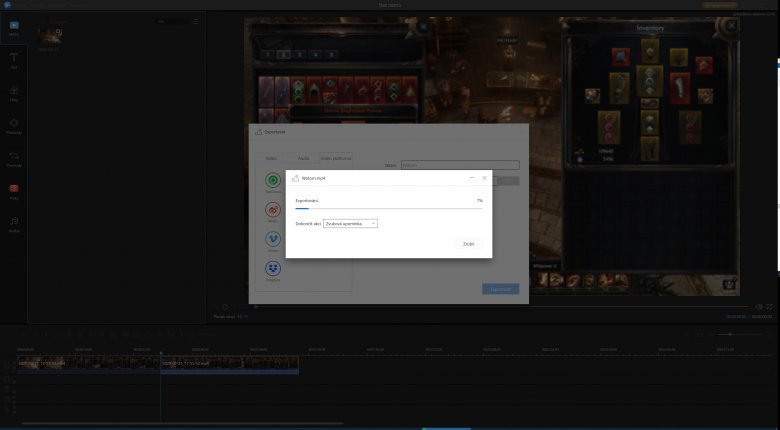Open the Přechody (transitions) sidebar panel
This screenshot has height=430, width=780.
[x=14, y=158]
